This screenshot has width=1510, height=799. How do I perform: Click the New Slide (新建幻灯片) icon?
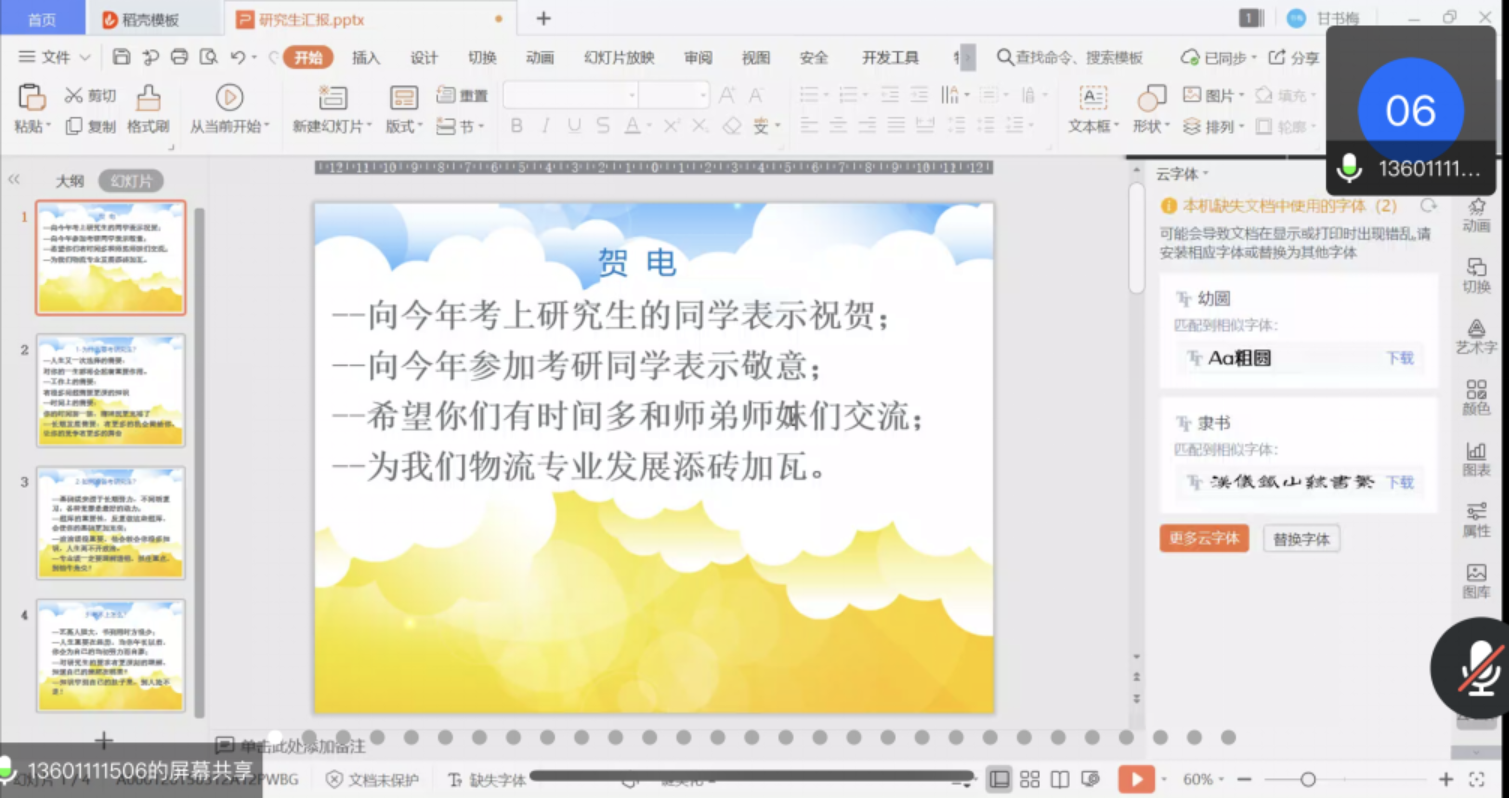pyautogui.click(x=333, y=97)
